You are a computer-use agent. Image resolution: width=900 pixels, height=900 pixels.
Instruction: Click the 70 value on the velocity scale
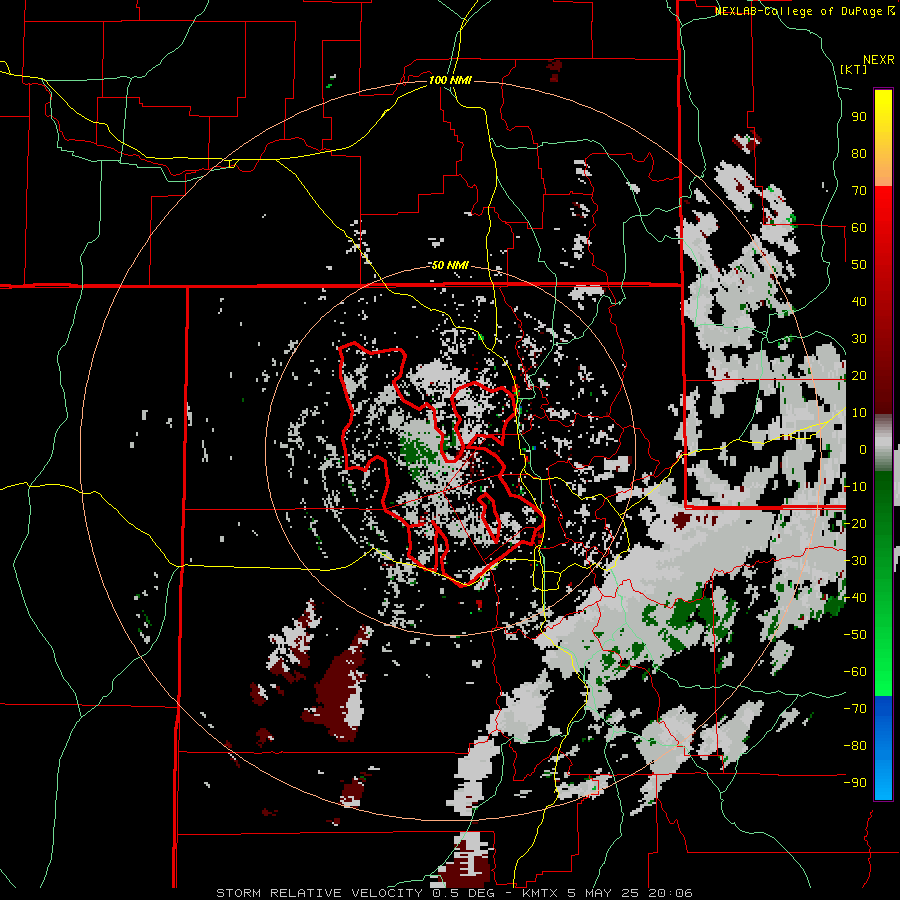pyautogui.click(x=859, y=191)
